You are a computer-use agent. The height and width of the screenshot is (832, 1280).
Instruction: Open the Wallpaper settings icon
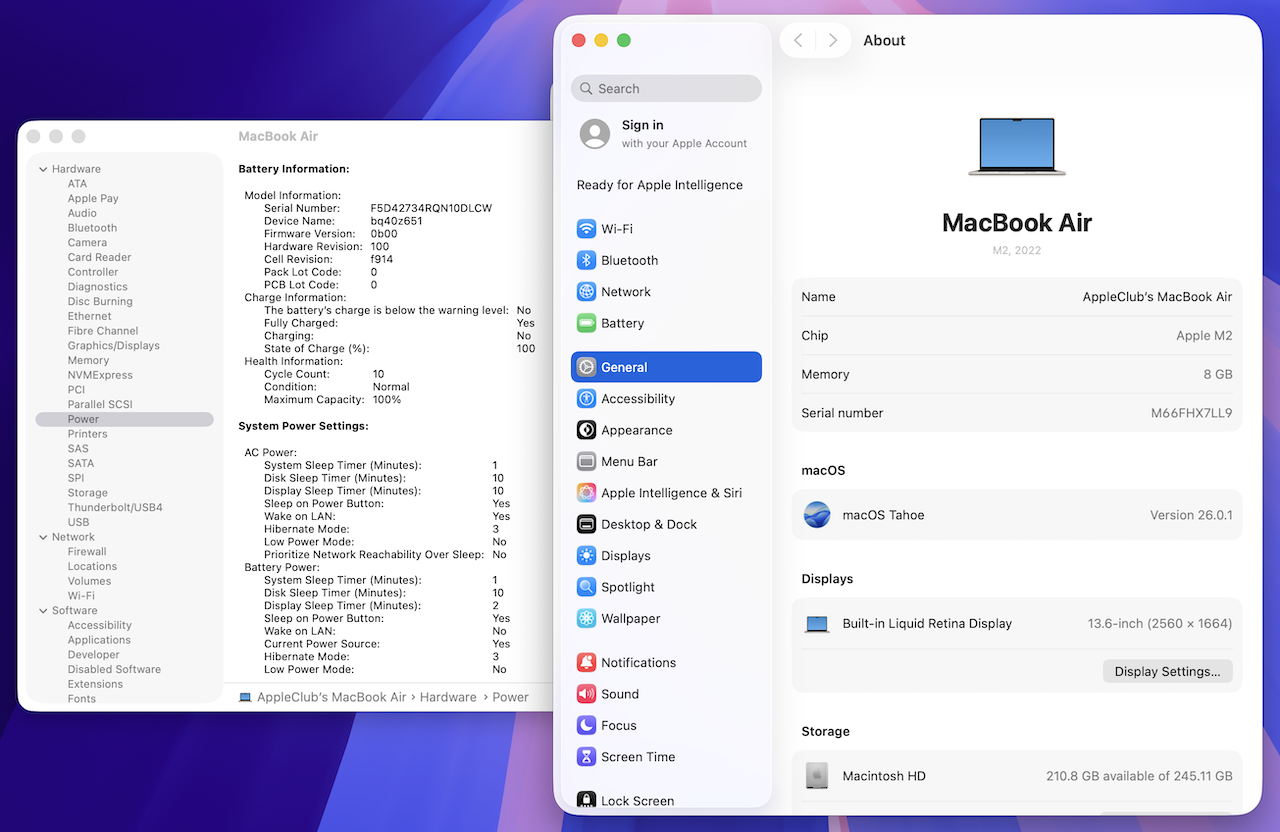(x=587, y=619)
